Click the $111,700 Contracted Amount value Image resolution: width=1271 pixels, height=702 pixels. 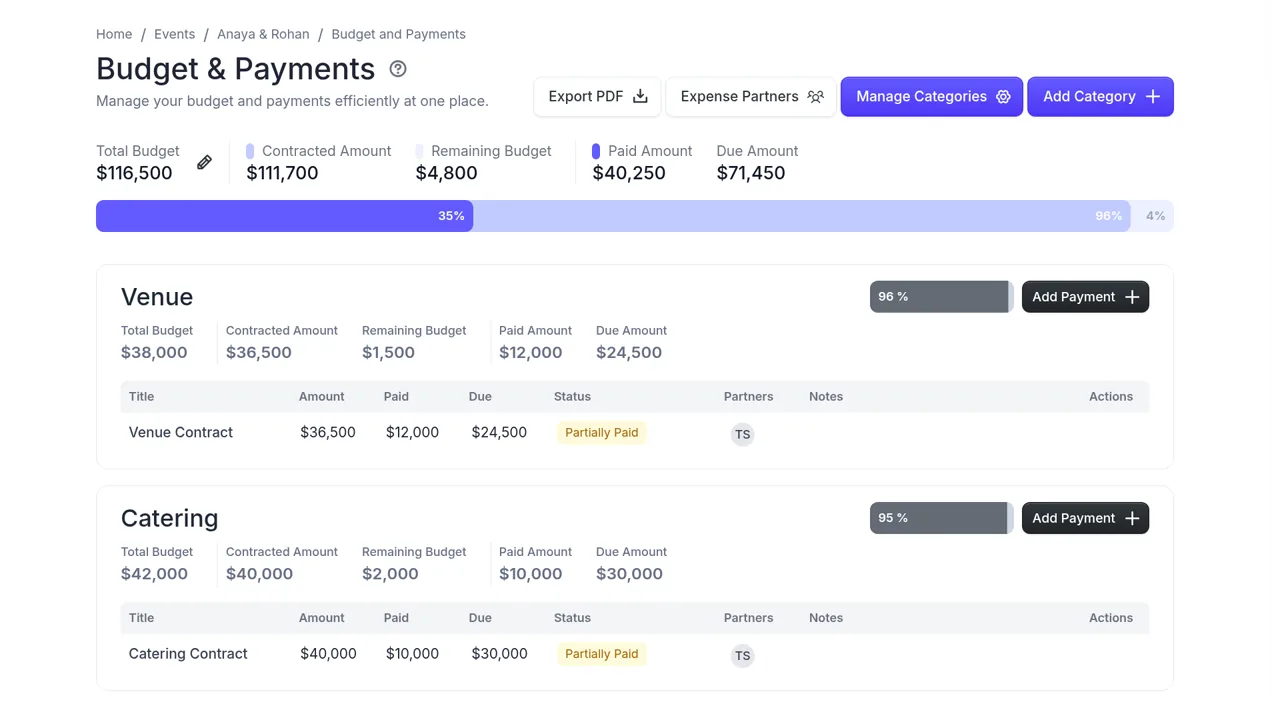[x=282, y=173]
